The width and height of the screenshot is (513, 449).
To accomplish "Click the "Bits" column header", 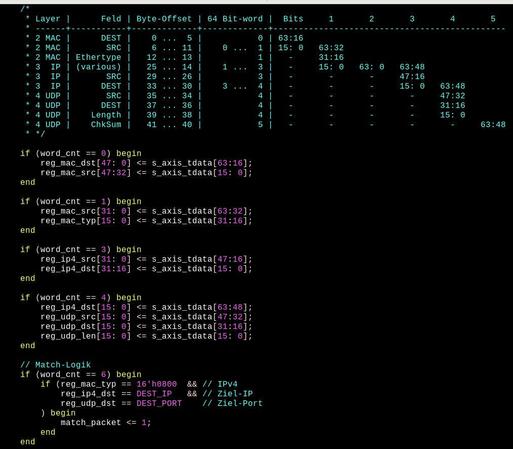I will pos(293,19).
